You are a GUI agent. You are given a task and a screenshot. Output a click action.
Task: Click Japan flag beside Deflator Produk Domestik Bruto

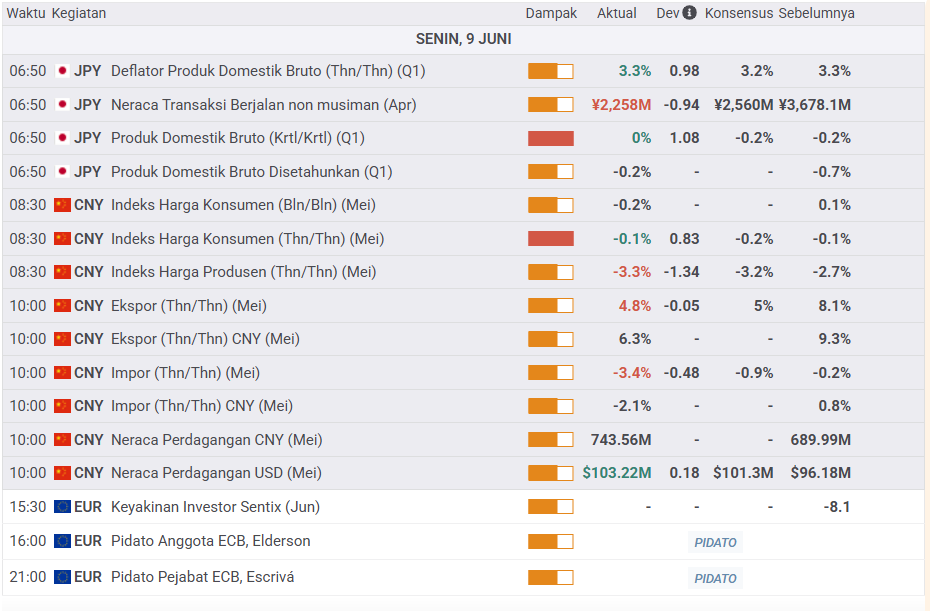pos(62,71)
